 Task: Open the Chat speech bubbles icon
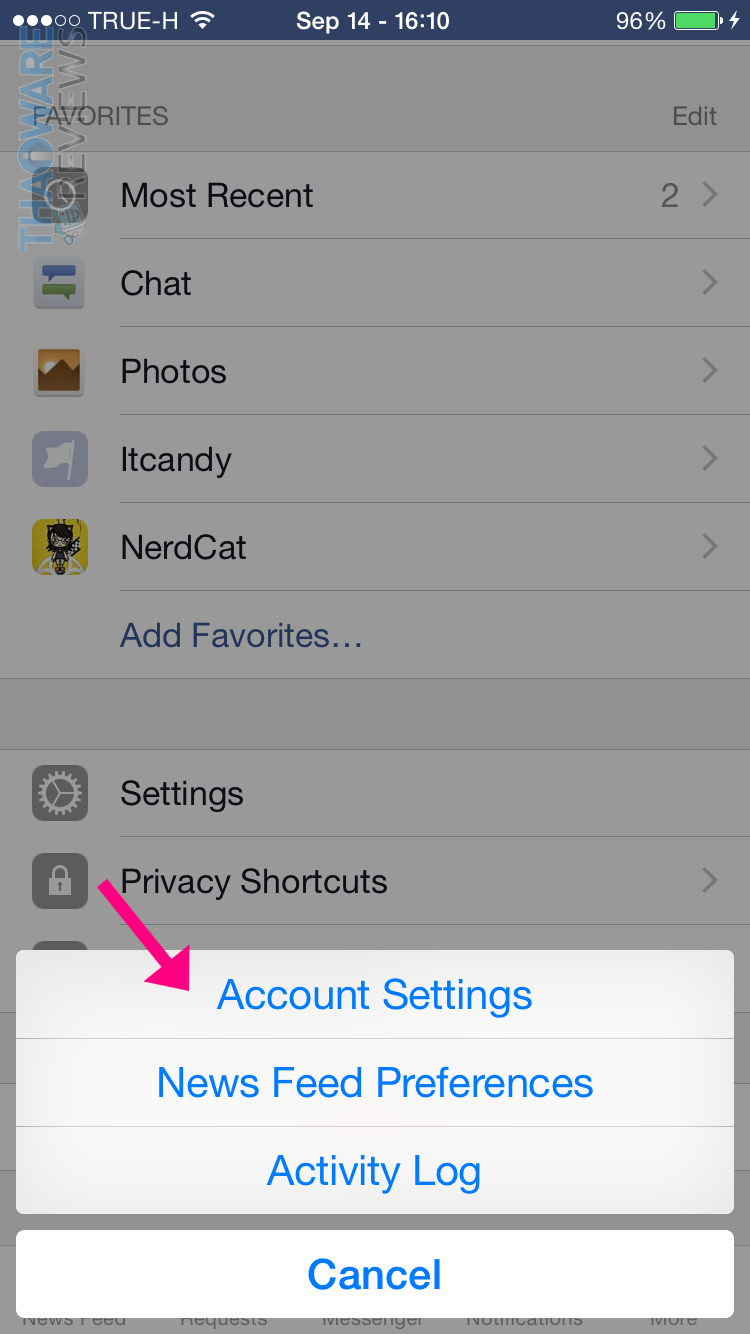tap(60, 283)
